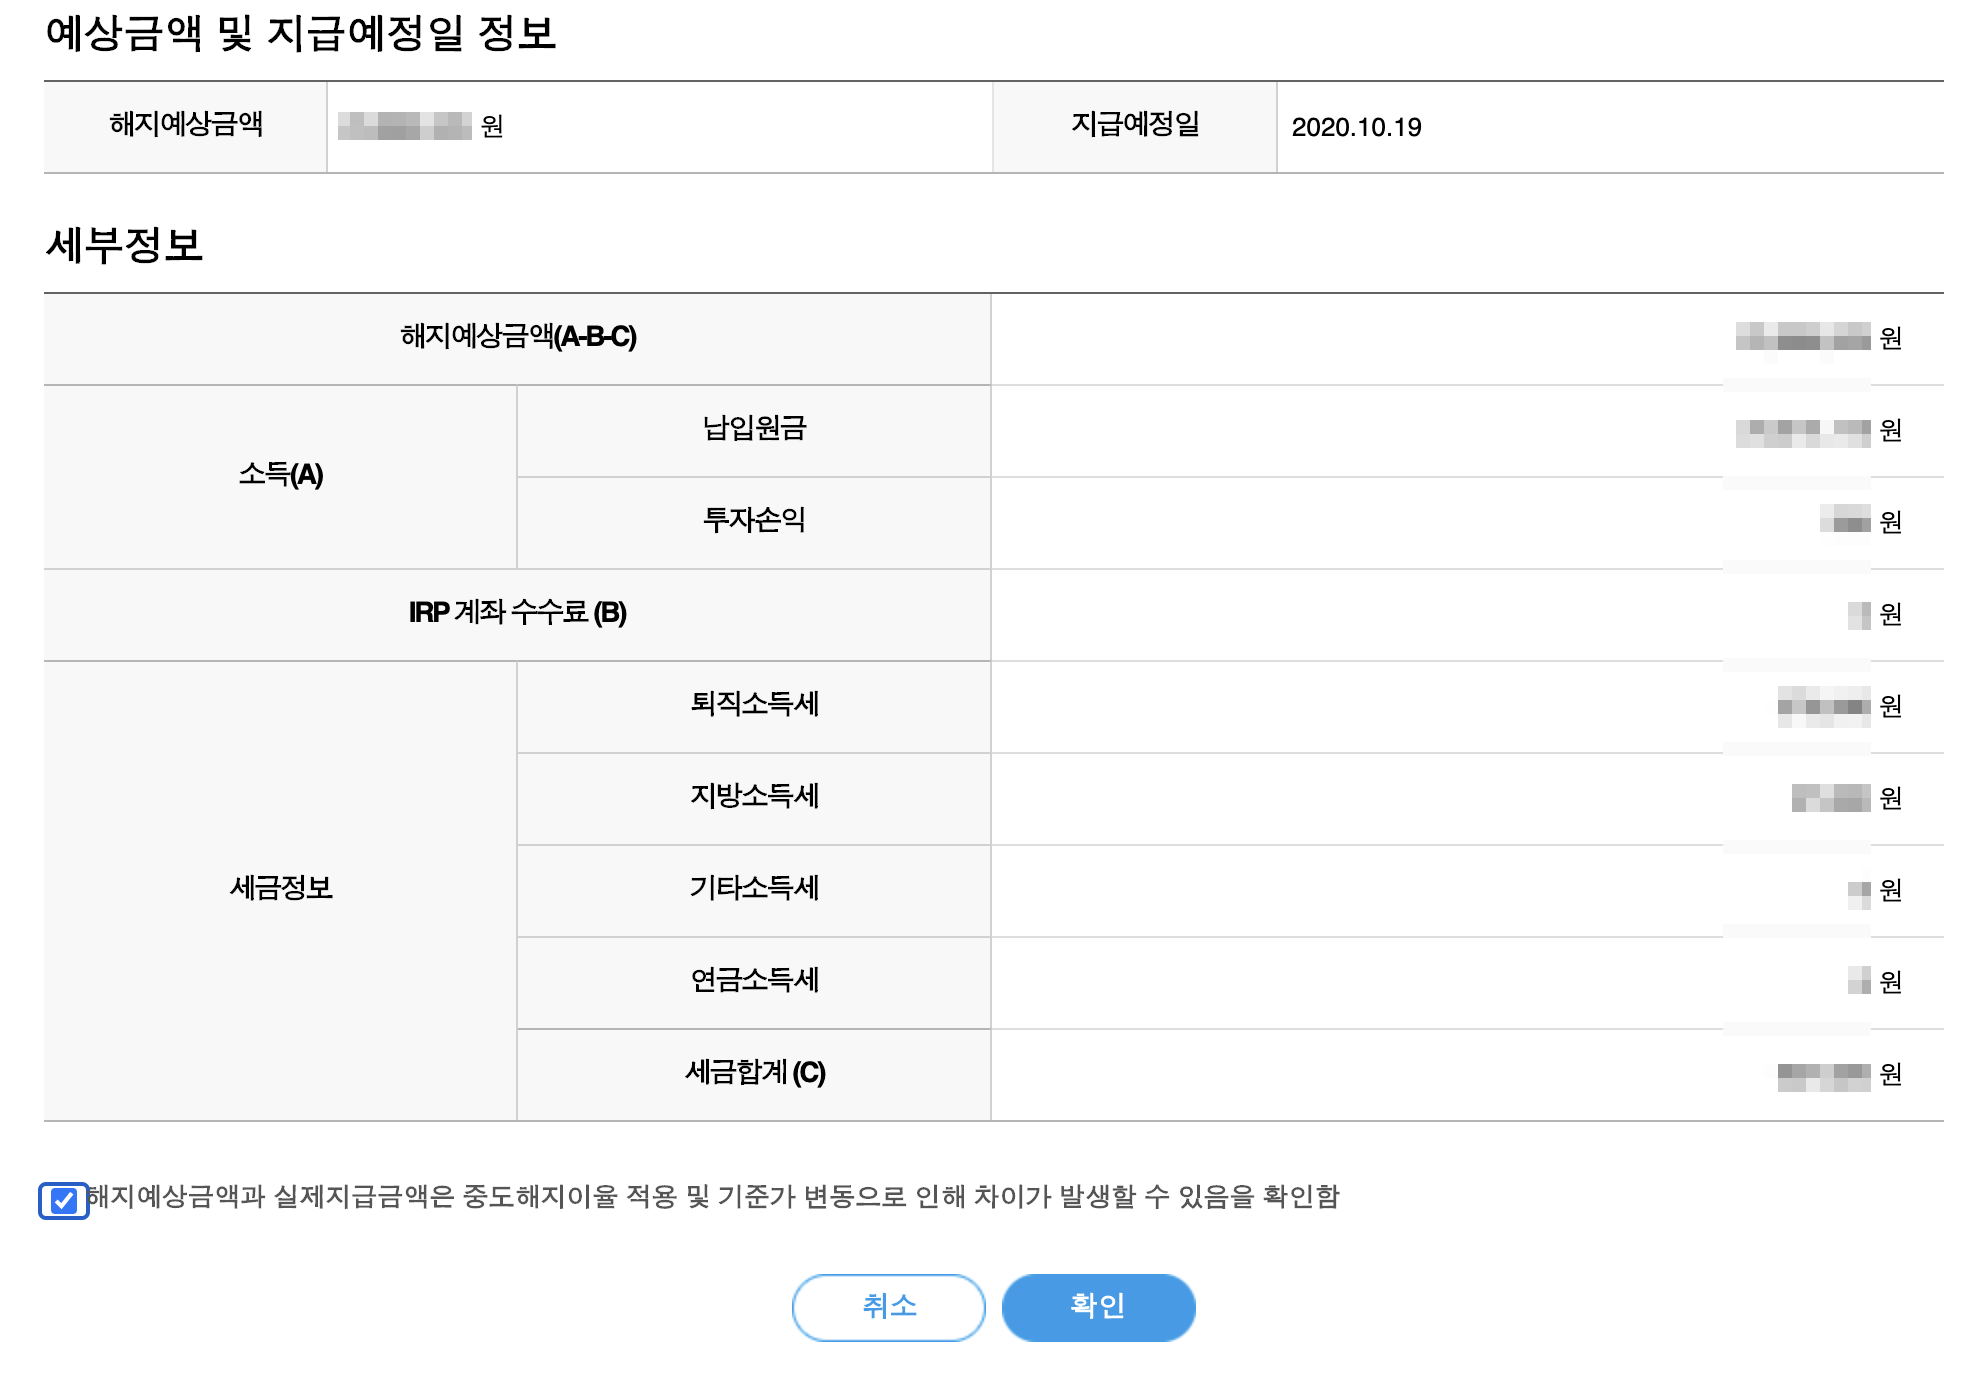Select the 지급예정일 date 2020.10.19
The width and height of the screenshot is (1982, 1384).
tap(1356, 127)
